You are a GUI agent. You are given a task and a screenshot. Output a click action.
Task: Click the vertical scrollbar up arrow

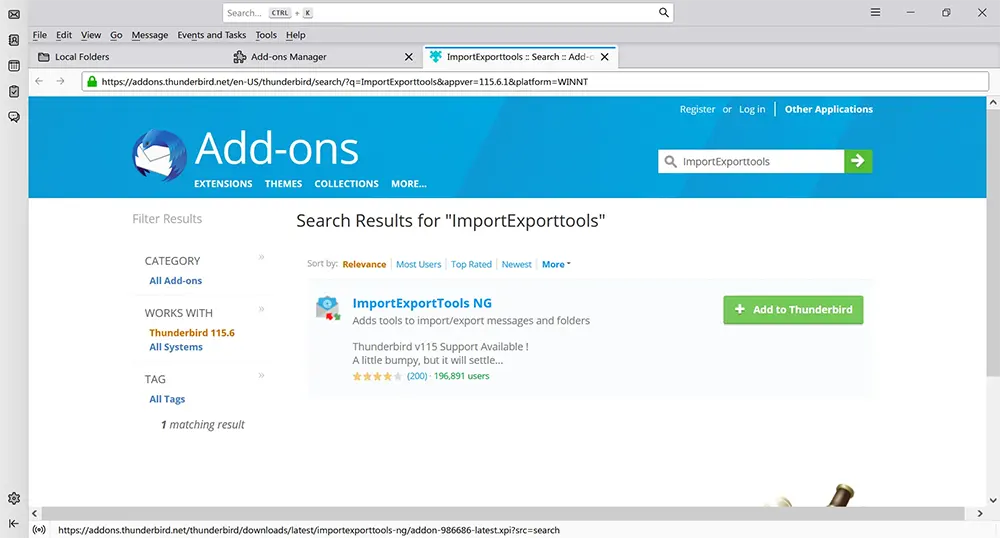tap(993, 103)
